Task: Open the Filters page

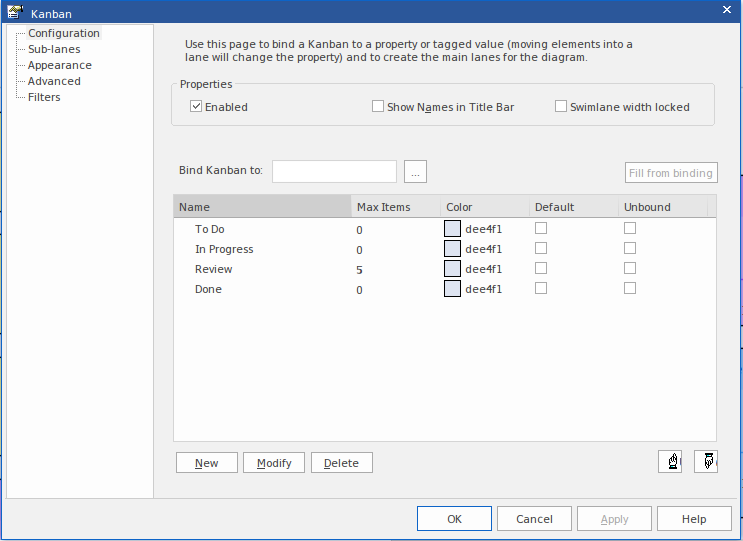Action: [x=44, y=97]
